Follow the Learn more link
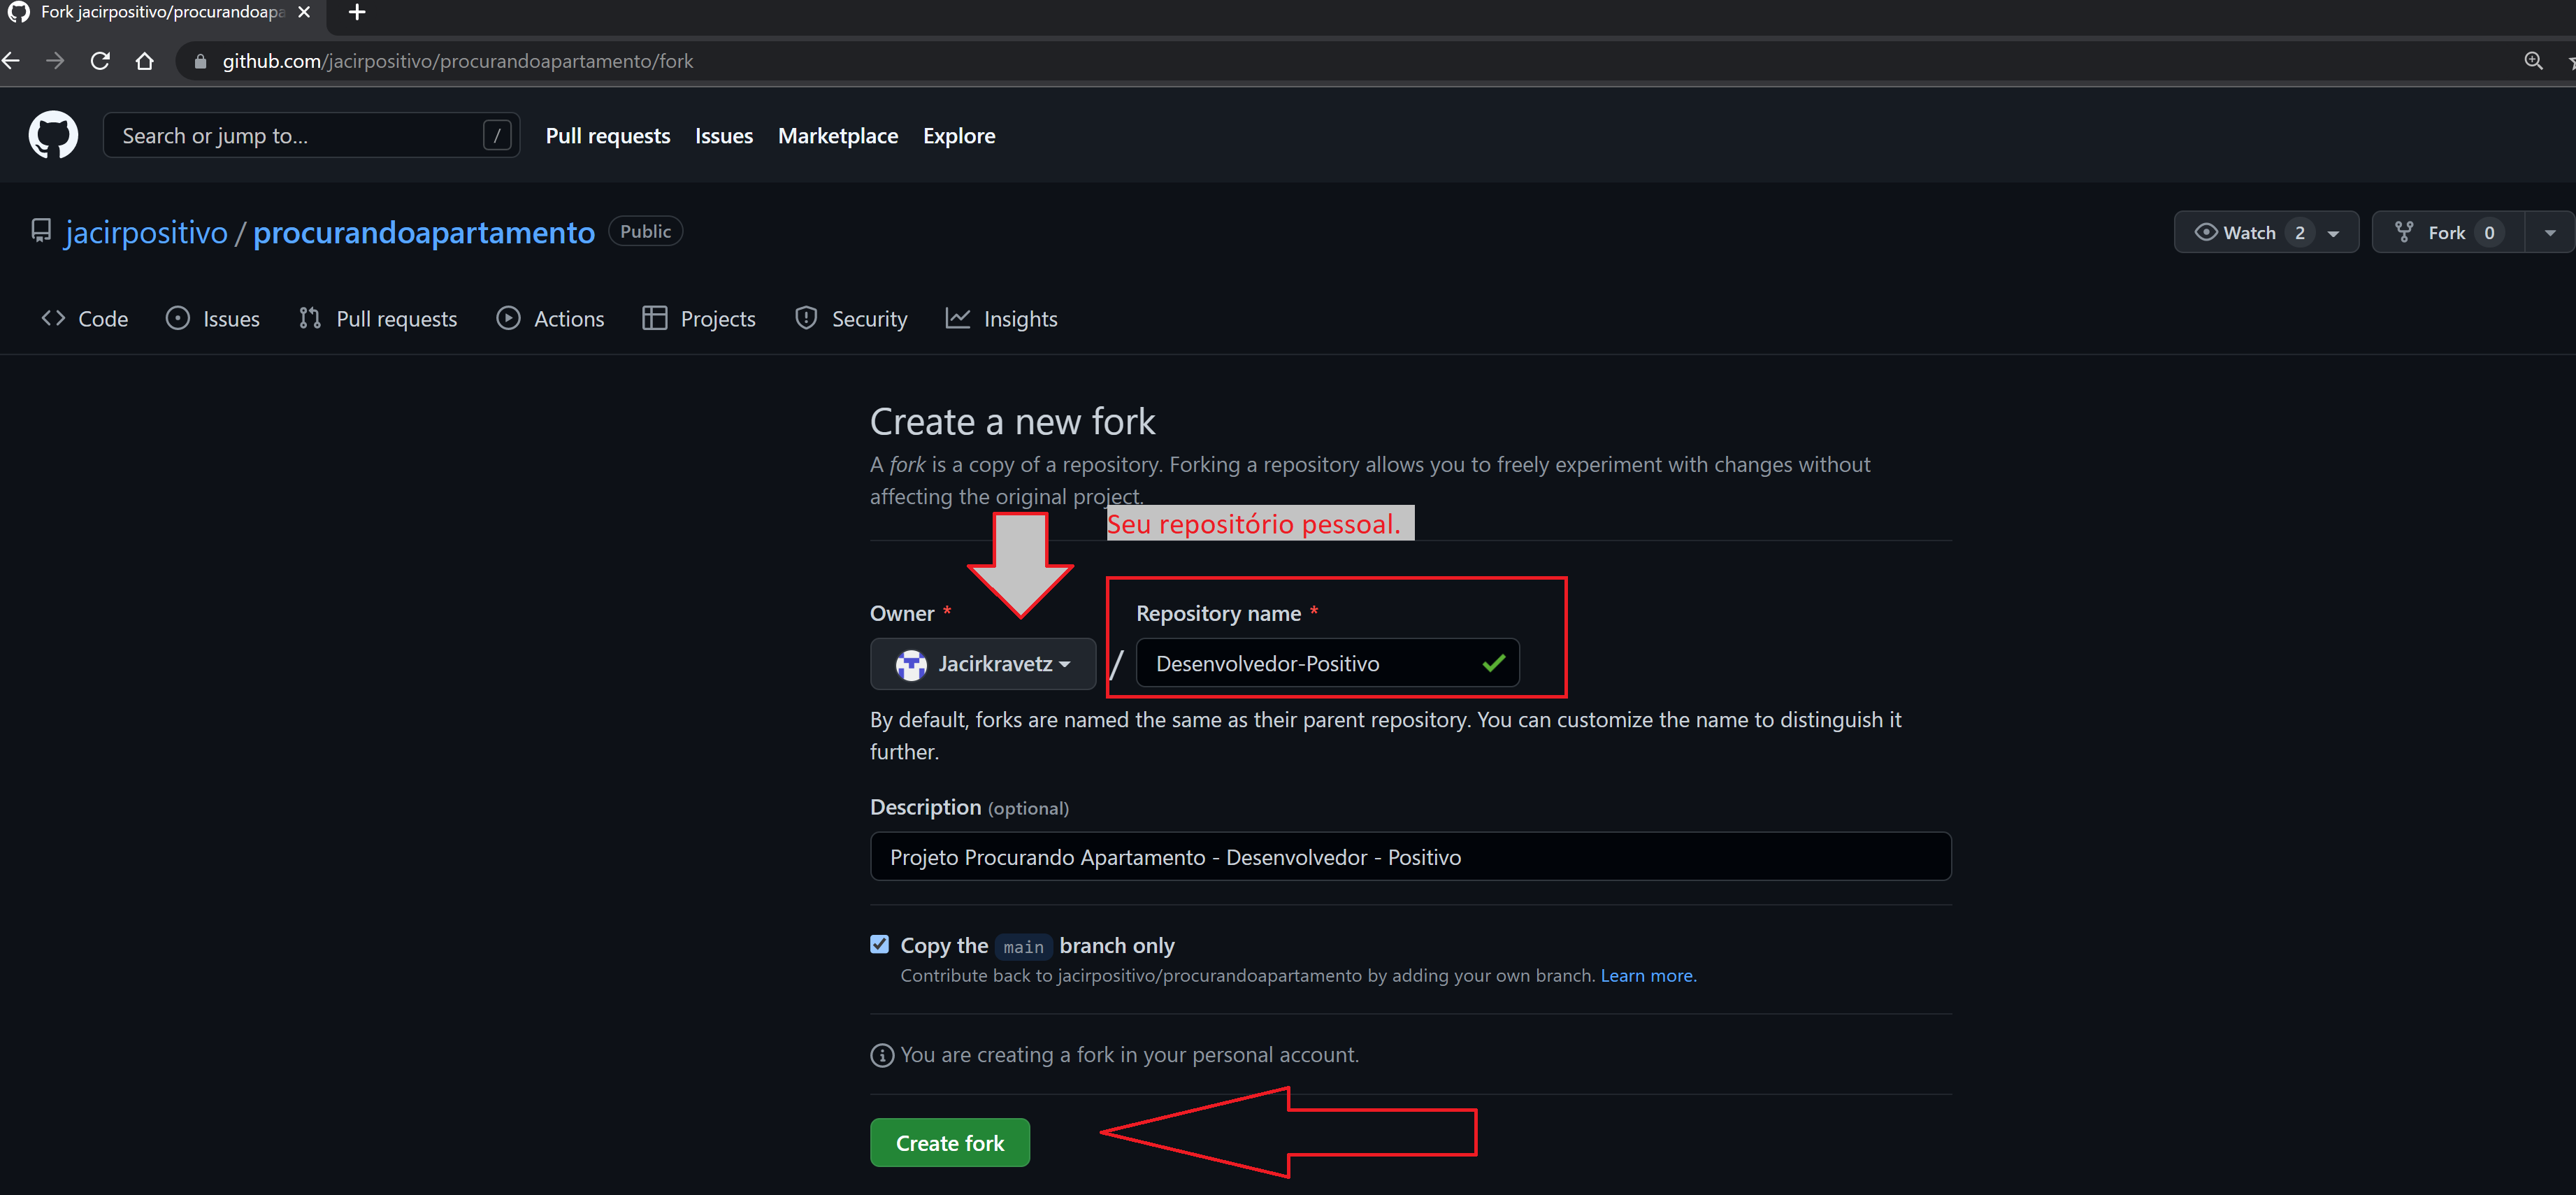This screenshot has height=1195, width=2576. (x=1648, y=975)
